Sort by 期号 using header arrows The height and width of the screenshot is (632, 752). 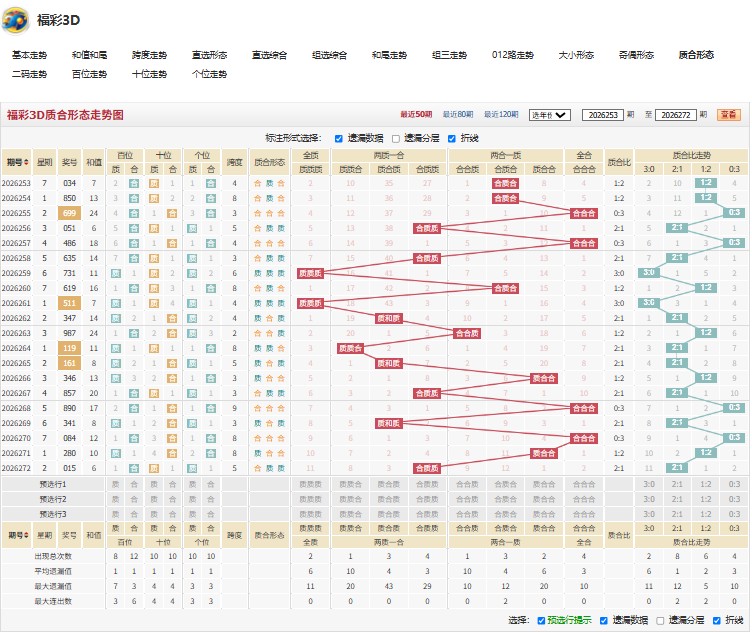tap(26, 163)
